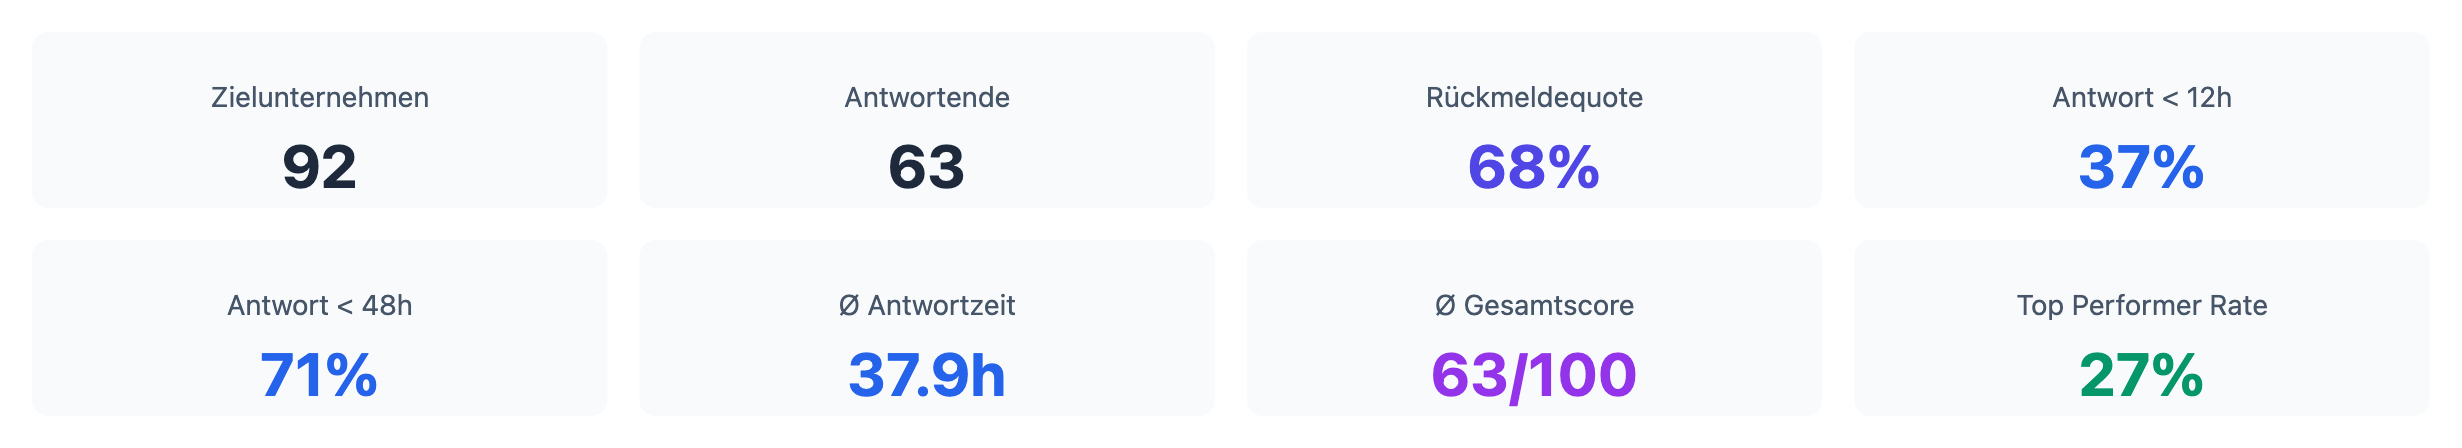
Task: Select the value 92 under Zielunternehmen
Action: click(x=320, y=167)
